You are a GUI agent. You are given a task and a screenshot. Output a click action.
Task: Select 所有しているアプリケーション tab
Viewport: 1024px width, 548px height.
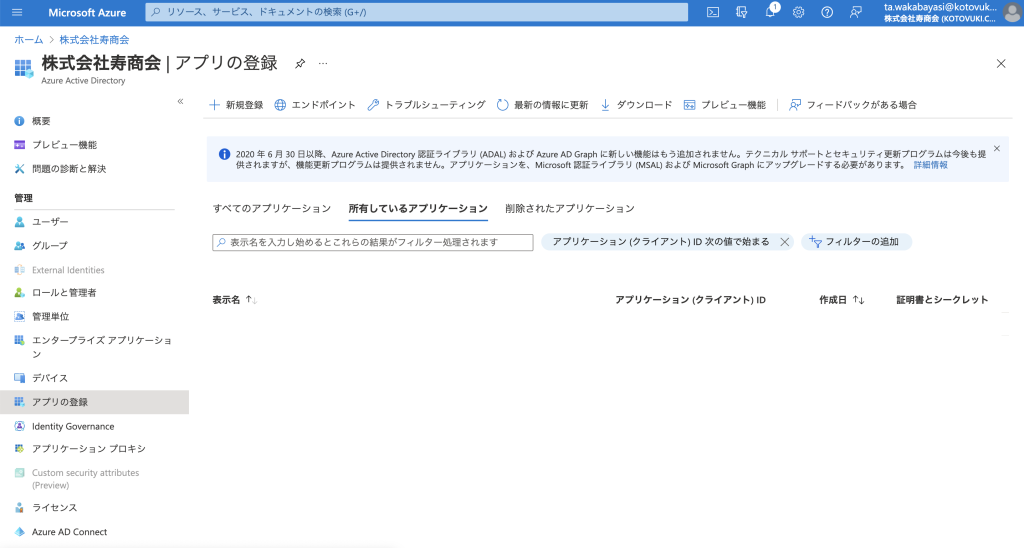click(x=418, y=208)
